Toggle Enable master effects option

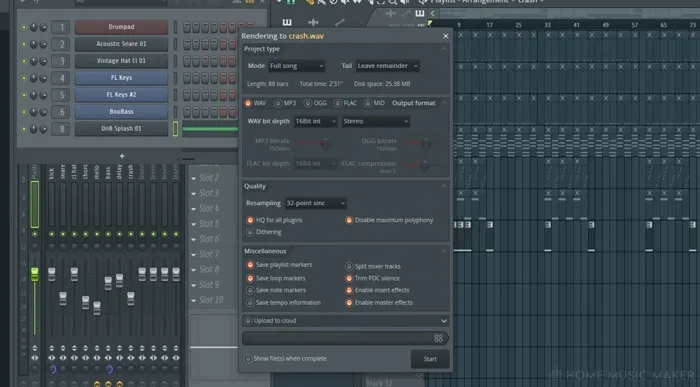coord(349,303)
